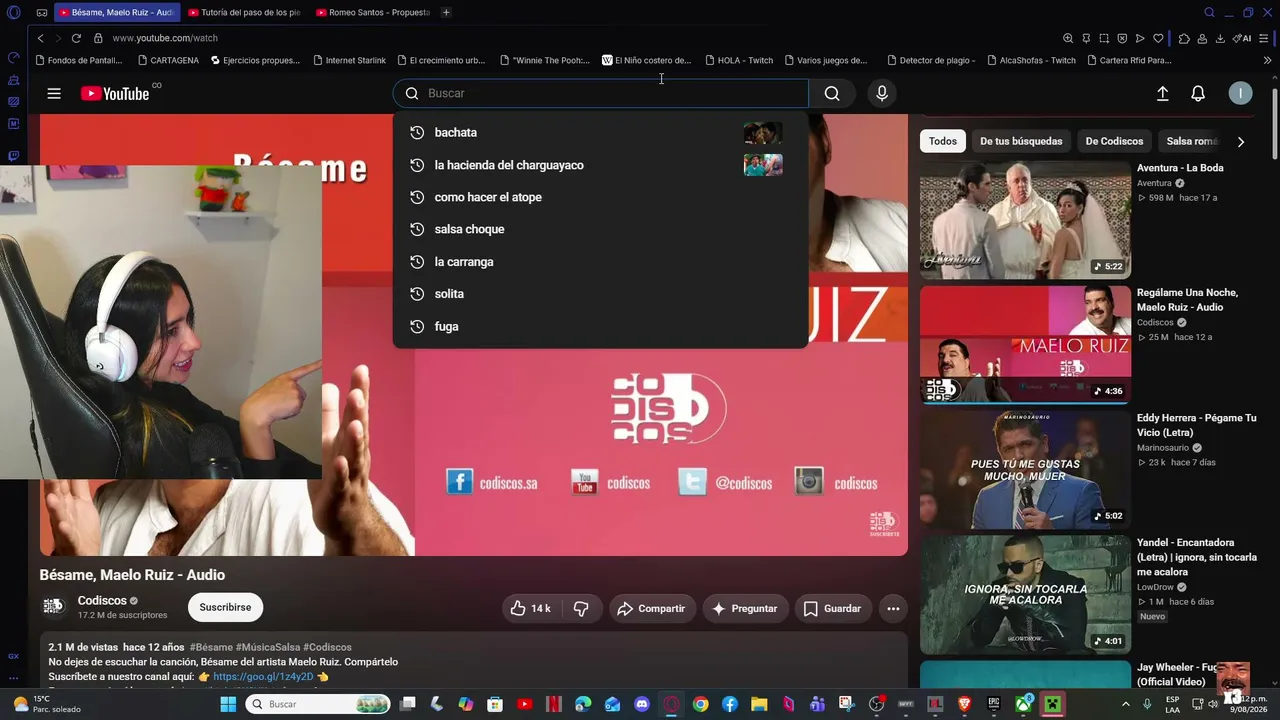The height and width of the screenshot is (720, 1280).
Task: Click the heart bookmark icon in toolbar
Action: click(x=1158, y=38)
